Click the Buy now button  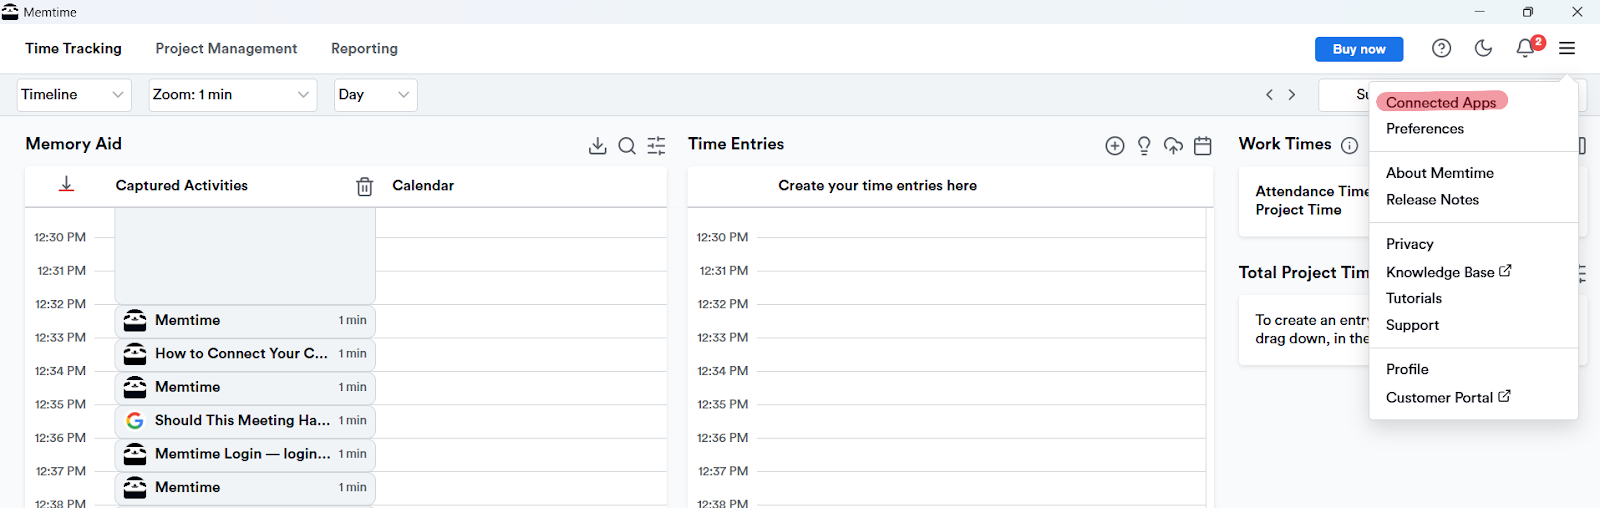[x=1359, y=49]
